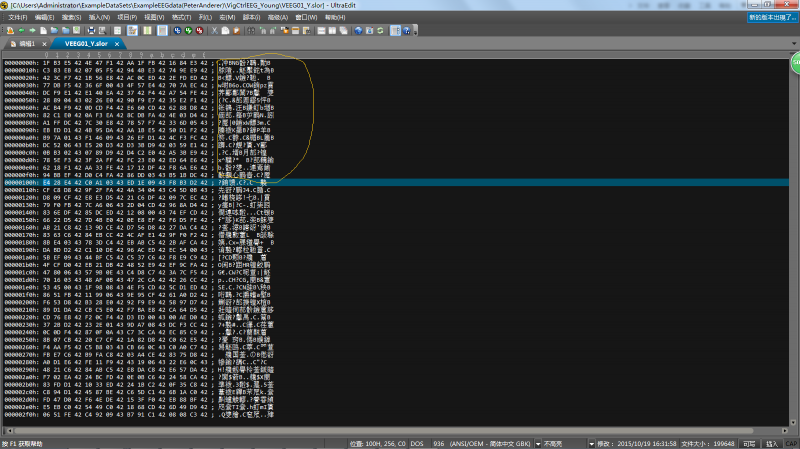The width and height of the screenshot is (800, 449).
Task: Close the VEEG01_Y.slor tab
Action: 117,44
